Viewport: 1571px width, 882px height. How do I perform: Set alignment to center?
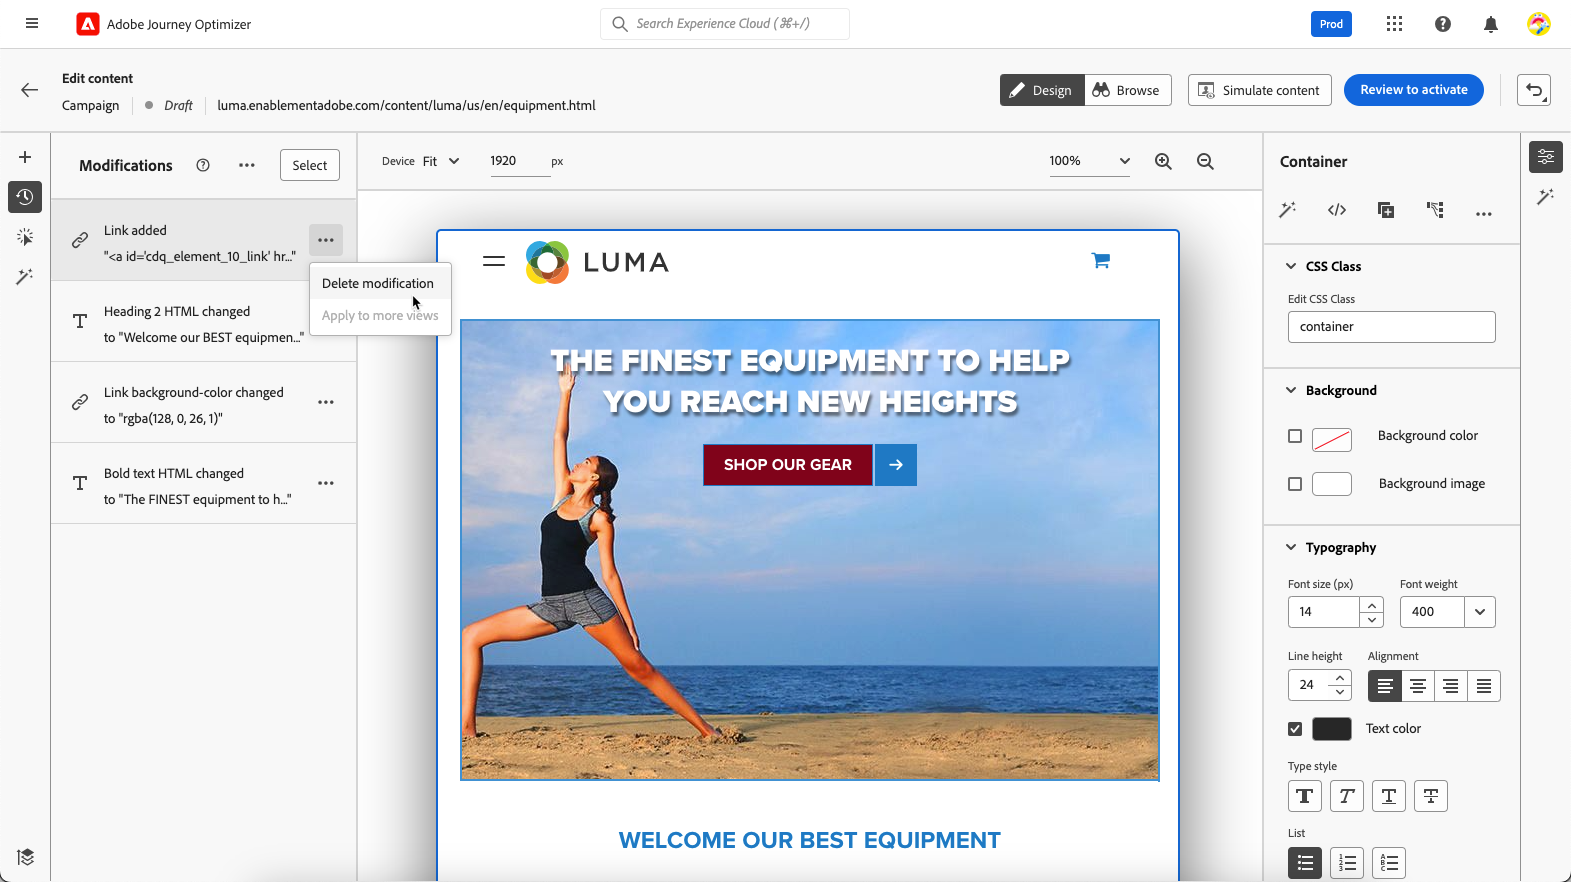[x=1418, y=686]
